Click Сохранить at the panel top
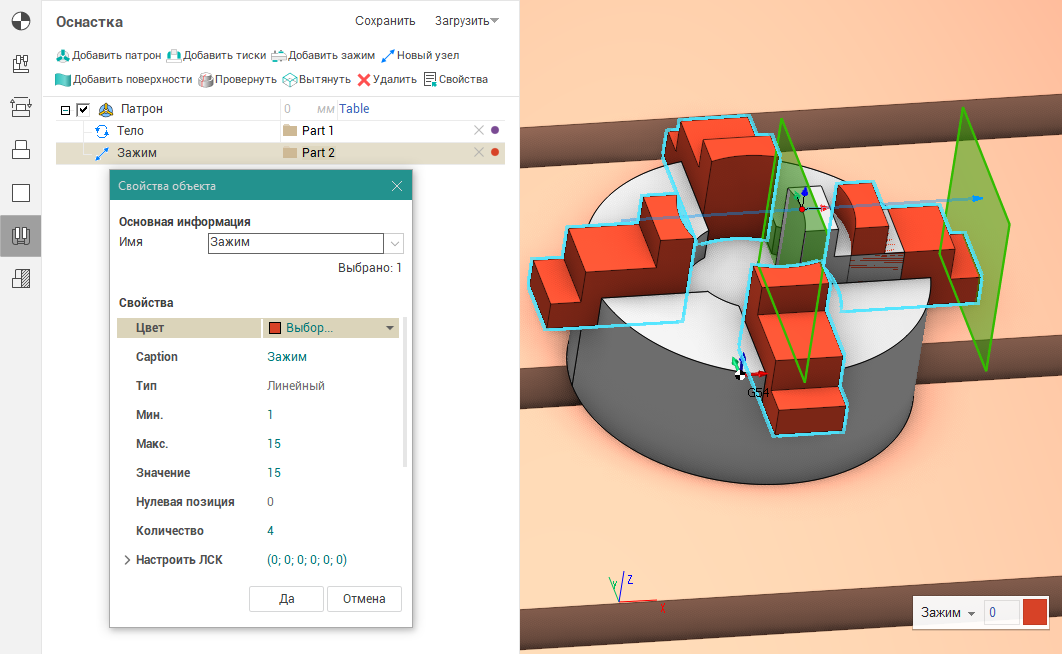The image size is (1062, 654). 385,21
